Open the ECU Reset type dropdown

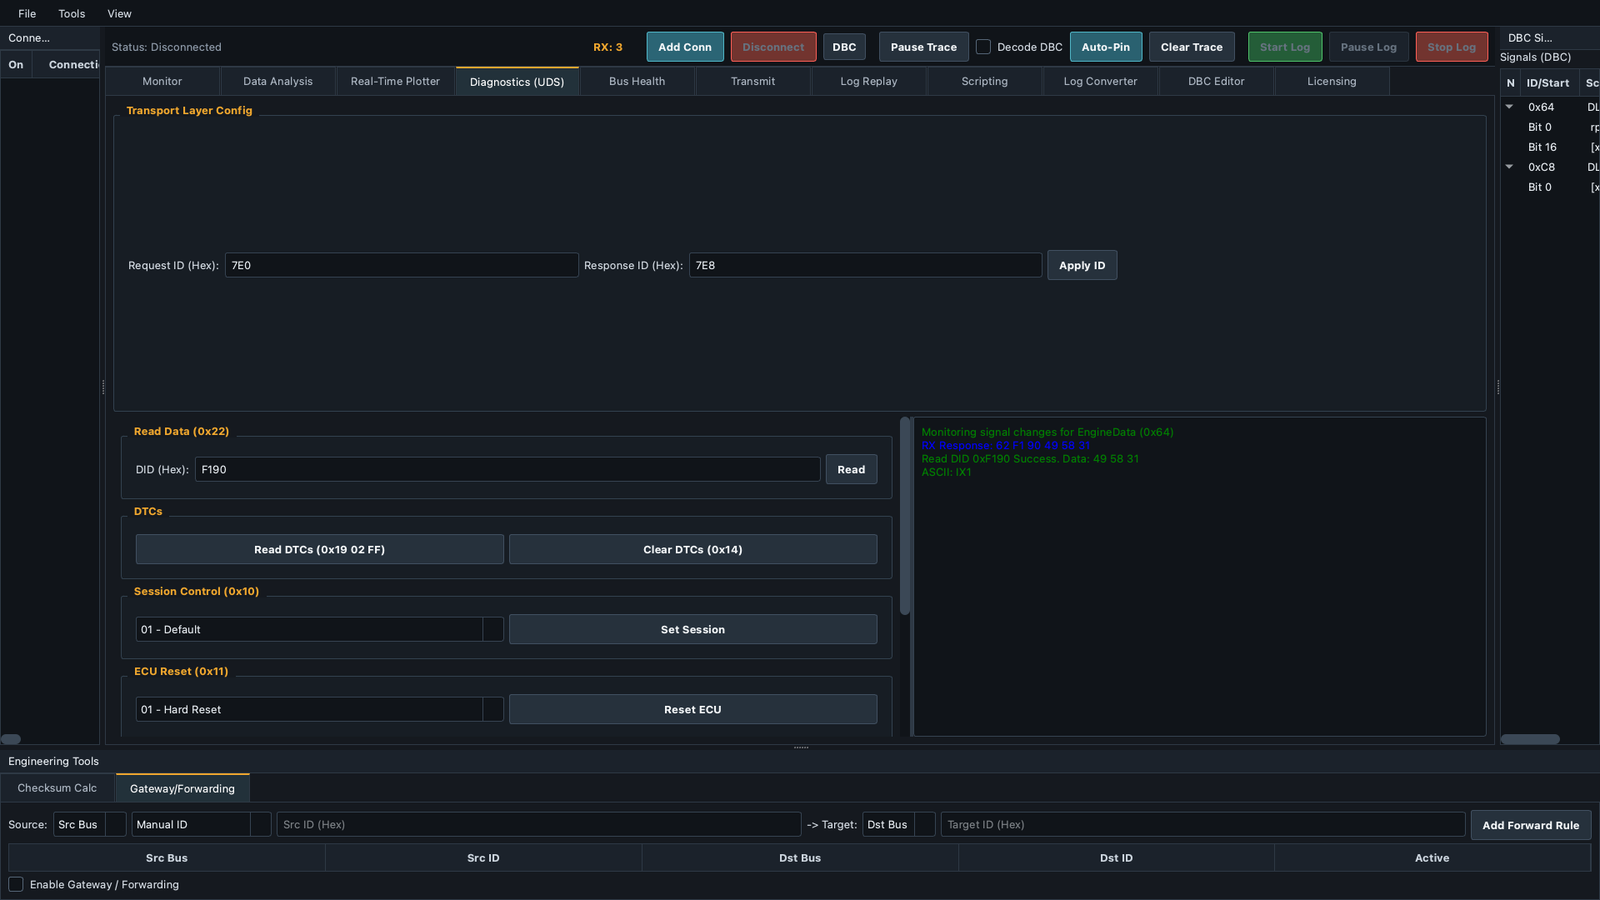320,709
